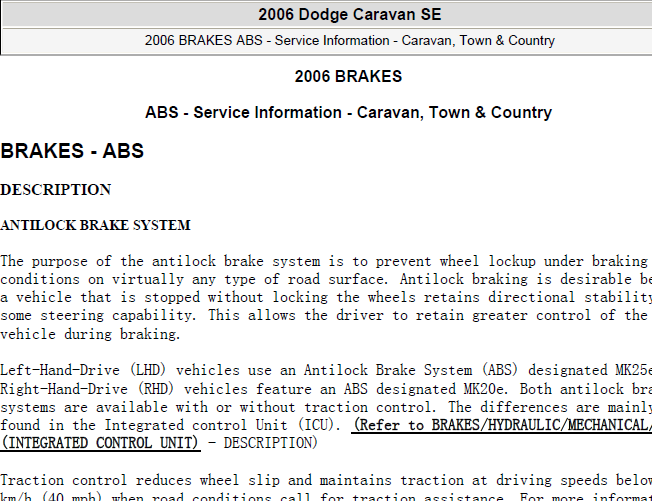Click the line starting 'Right-Hand-Drive (RHD) vehicles'
This screenshot has height=501, width=652.
tap(326, 389)
